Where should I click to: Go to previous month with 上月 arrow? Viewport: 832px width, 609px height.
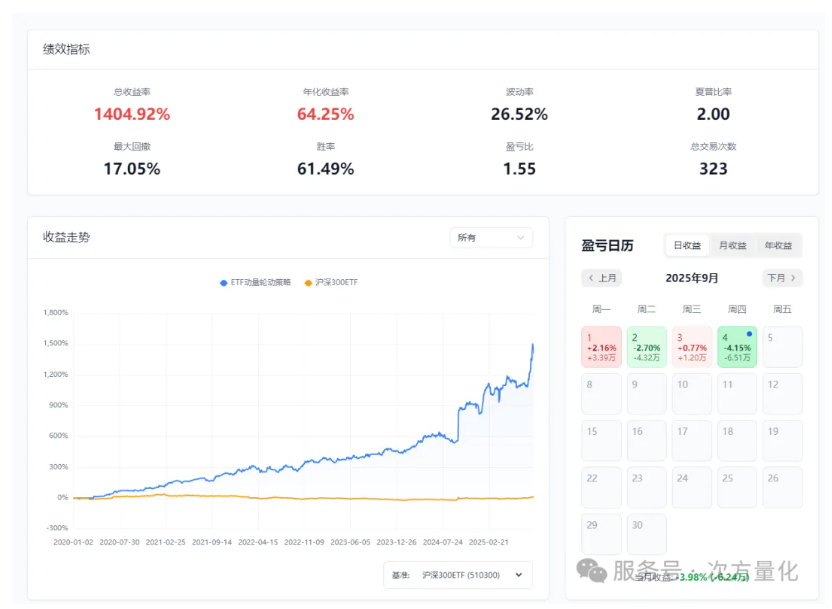tap(602, 278)
